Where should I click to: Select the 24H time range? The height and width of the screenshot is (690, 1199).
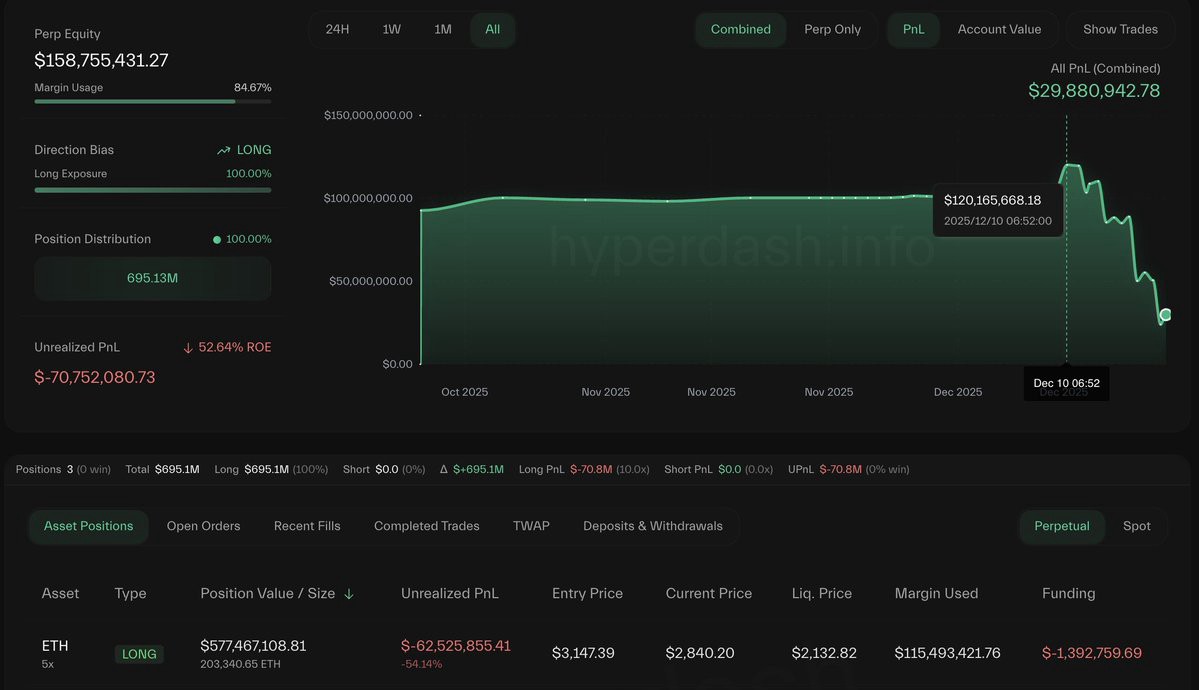tap(337, 30)
